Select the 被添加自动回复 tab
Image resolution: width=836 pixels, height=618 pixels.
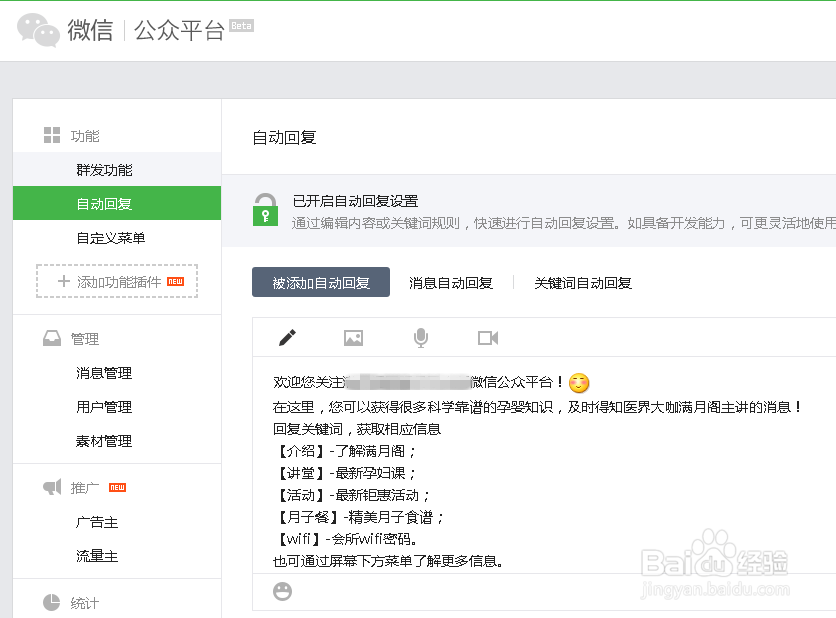pyautogui.click(x=320, y=282)
